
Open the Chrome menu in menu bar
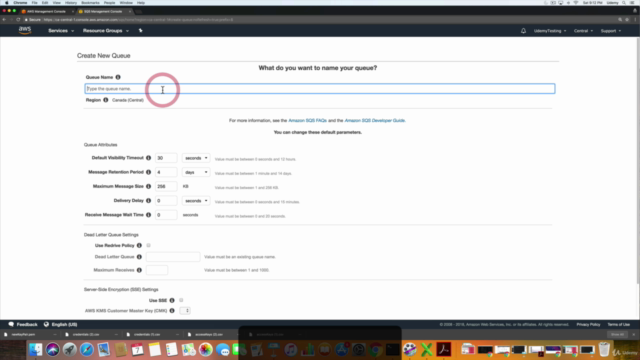tap(20, 3)
